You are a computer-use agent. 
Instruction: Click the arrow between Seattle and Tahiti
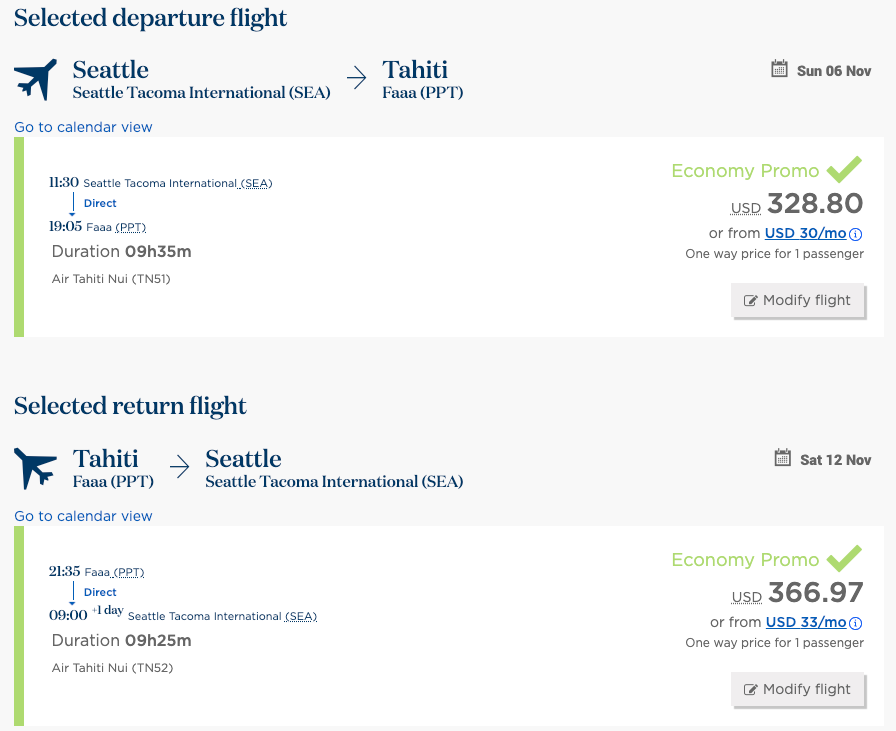357,78
